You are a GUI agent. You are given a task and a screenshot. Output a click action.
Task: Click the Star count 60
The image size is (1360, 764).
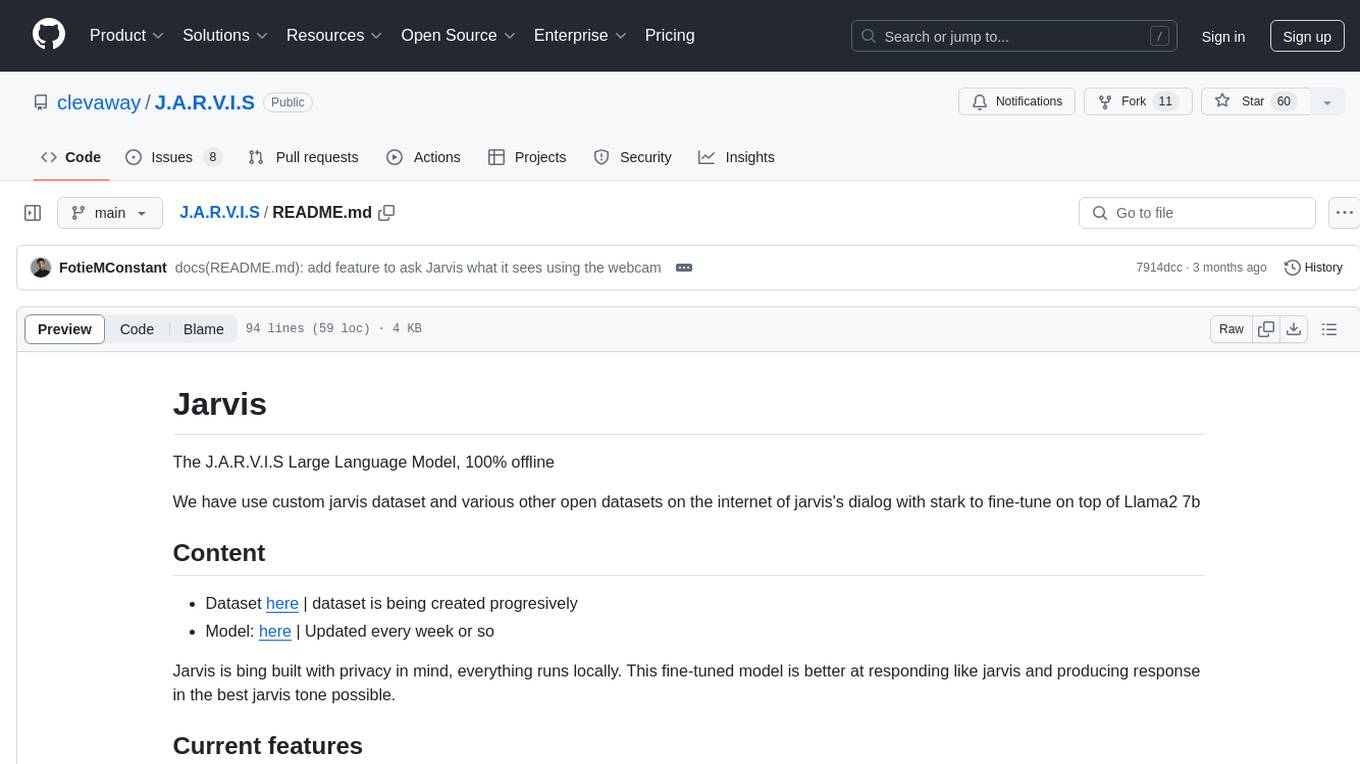(1284, 102)
